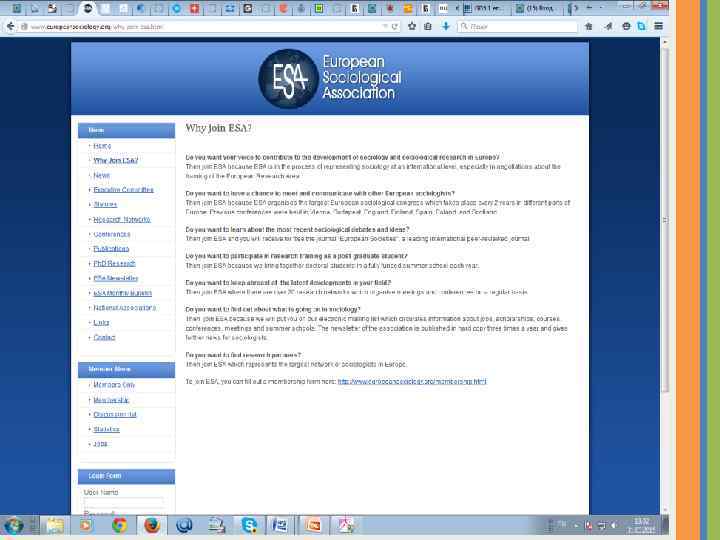The height and width of the screenshot is (540, 720).
Task: Open the downloads arrow icon
Action: pos(445,26)
